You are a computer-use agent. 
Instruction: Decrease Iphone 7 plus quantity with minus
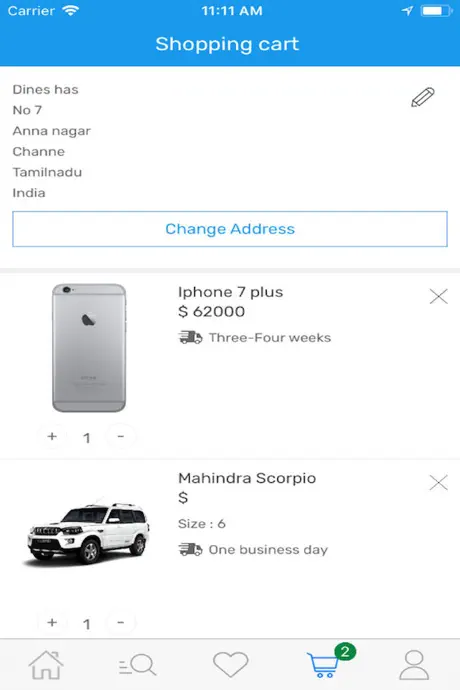[x=121, y=437]
